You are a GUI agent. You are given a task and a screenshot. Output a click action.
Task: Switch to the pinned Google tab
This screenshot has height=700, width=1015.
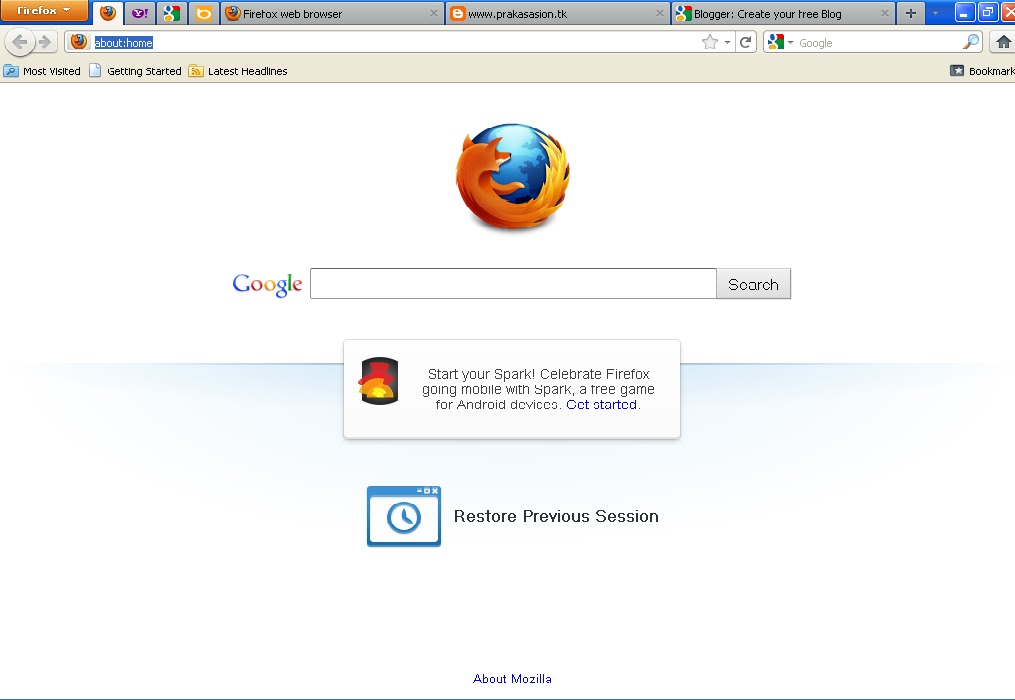pyautogui.click(x=172, y=13)
